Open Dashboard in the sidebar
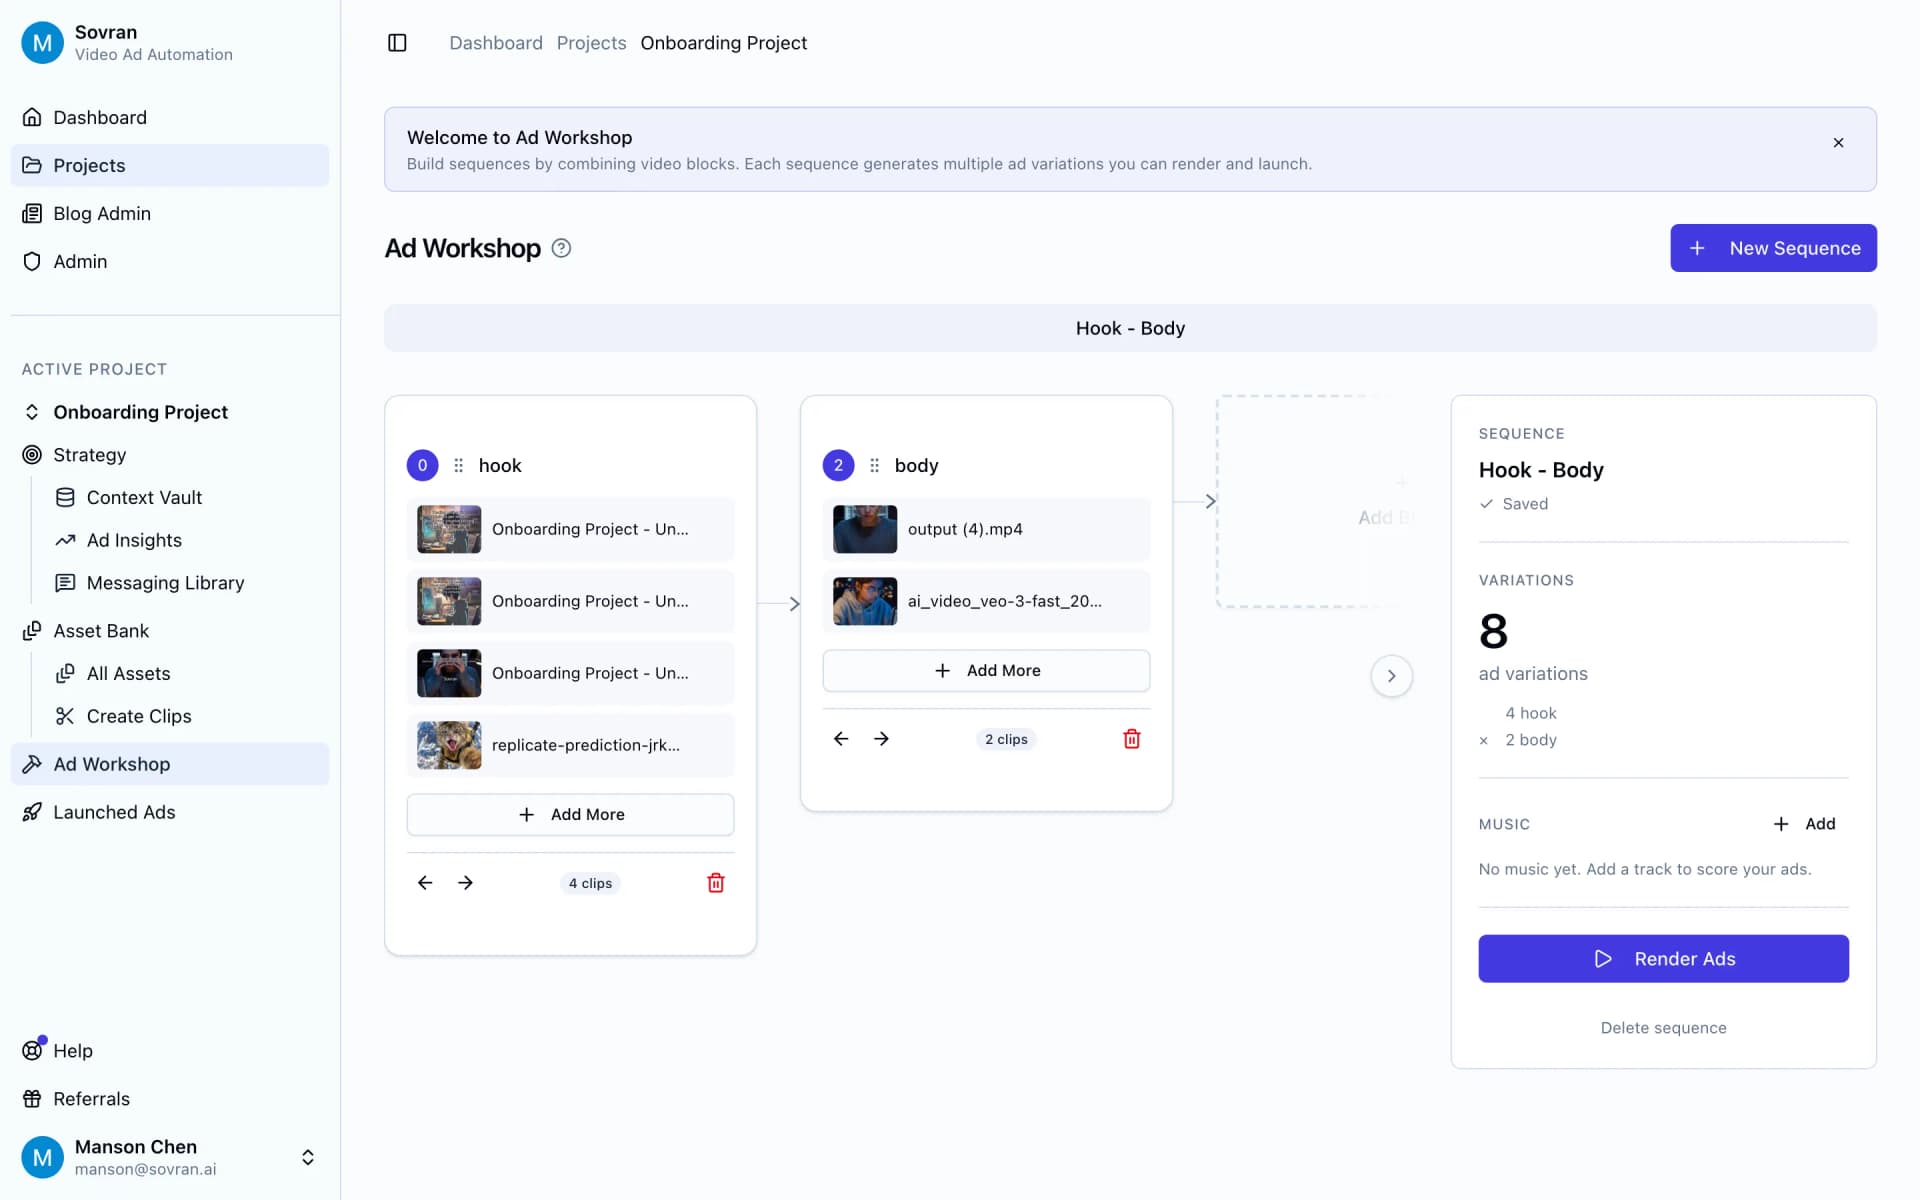Screen dimensions: 1920x1200 click(170, 117)
